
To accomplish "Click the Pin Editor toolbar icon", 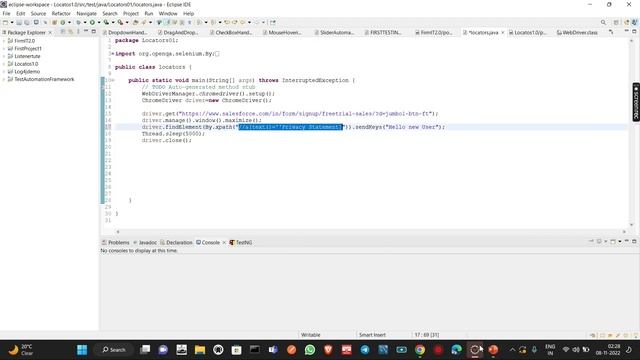I will click(273, 22).
